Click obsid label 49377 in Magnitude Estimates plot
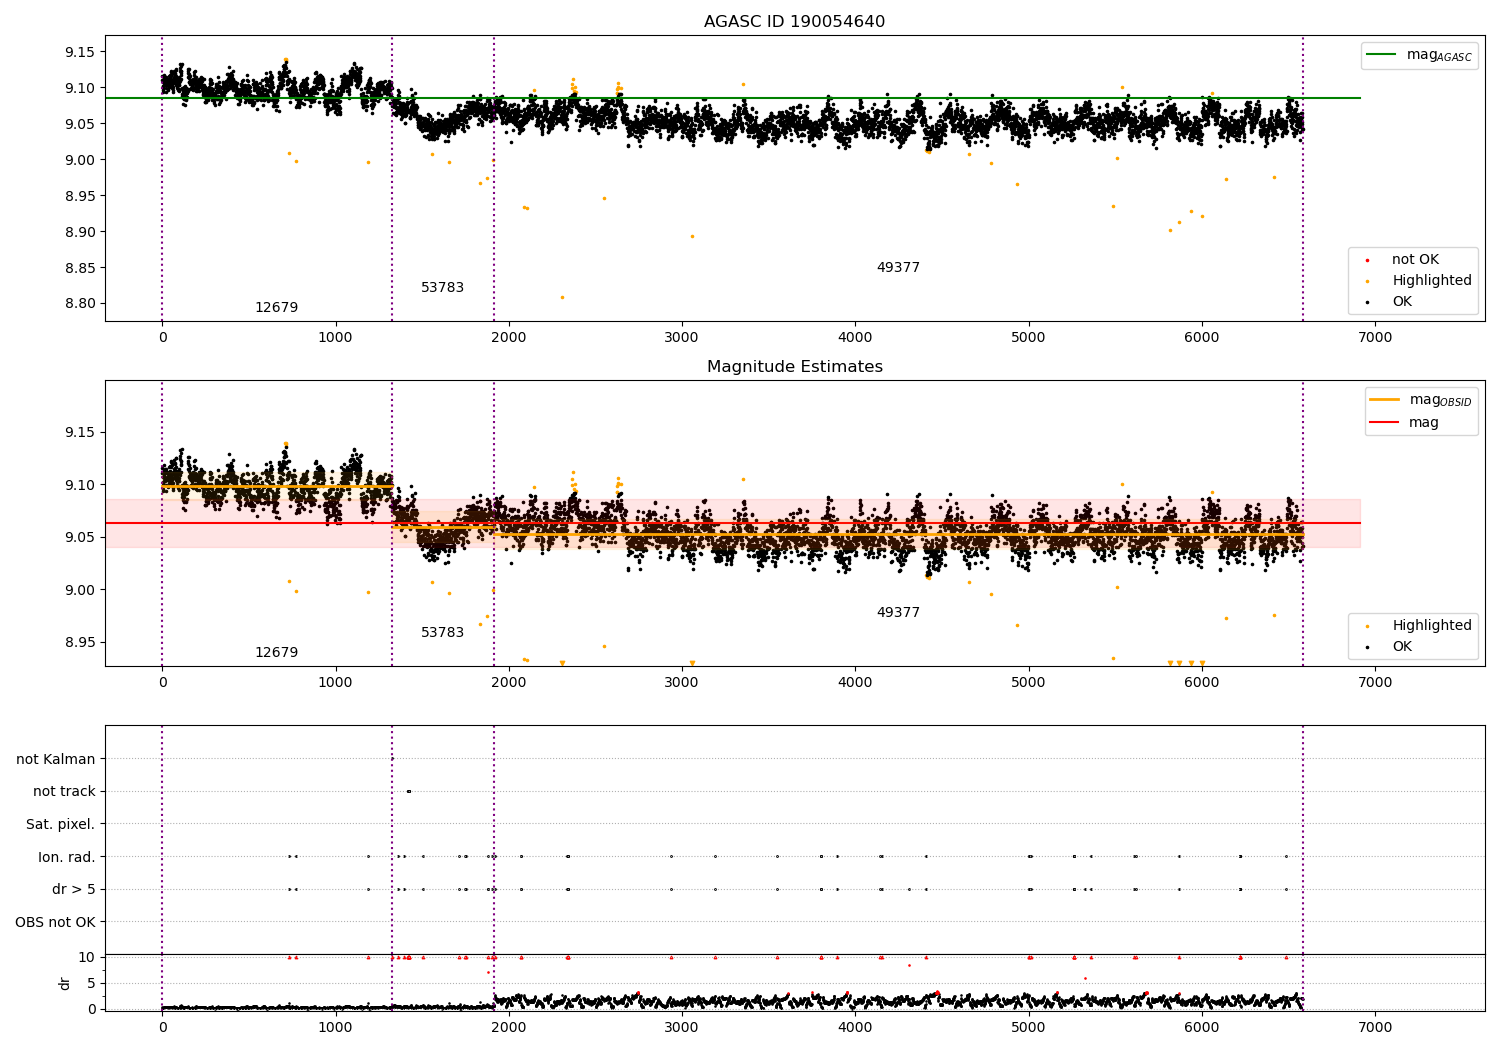 click(898, 613)
